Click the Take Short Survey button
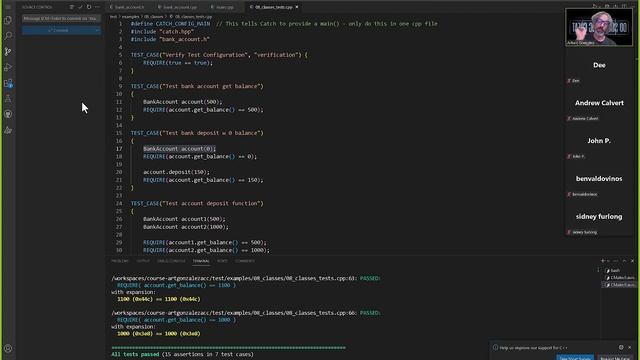The height and width of the screenshot is (360, 640). click(x=575, y=358)
